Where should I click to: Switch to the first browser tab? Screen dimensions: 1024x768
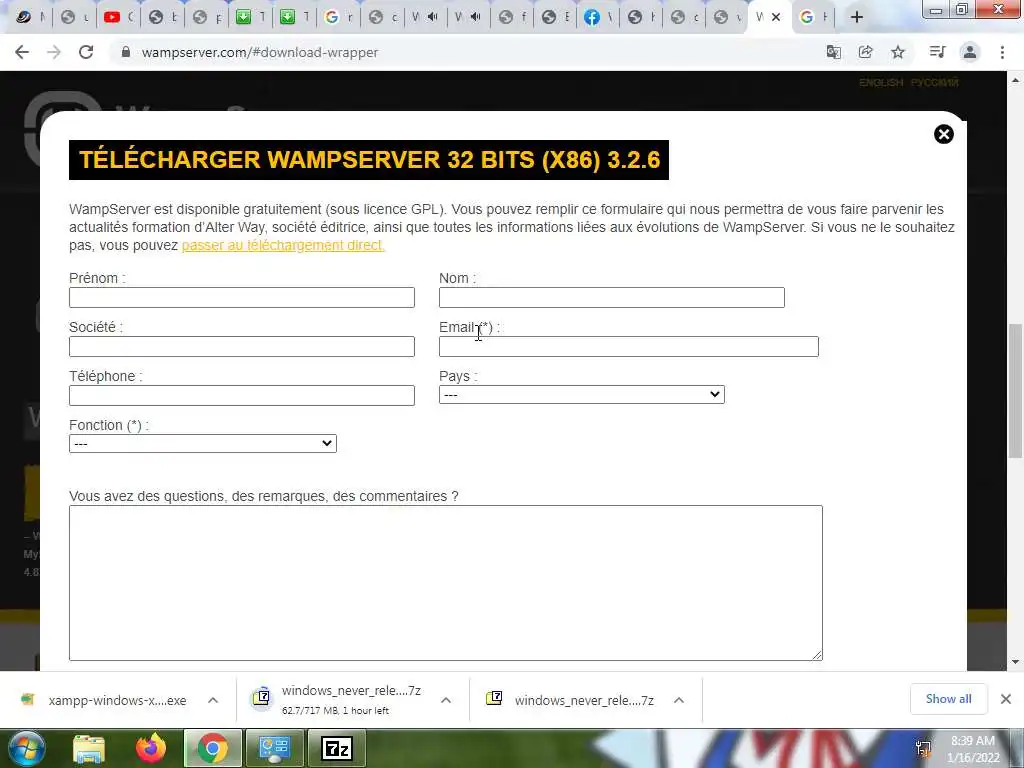(30, 18)
